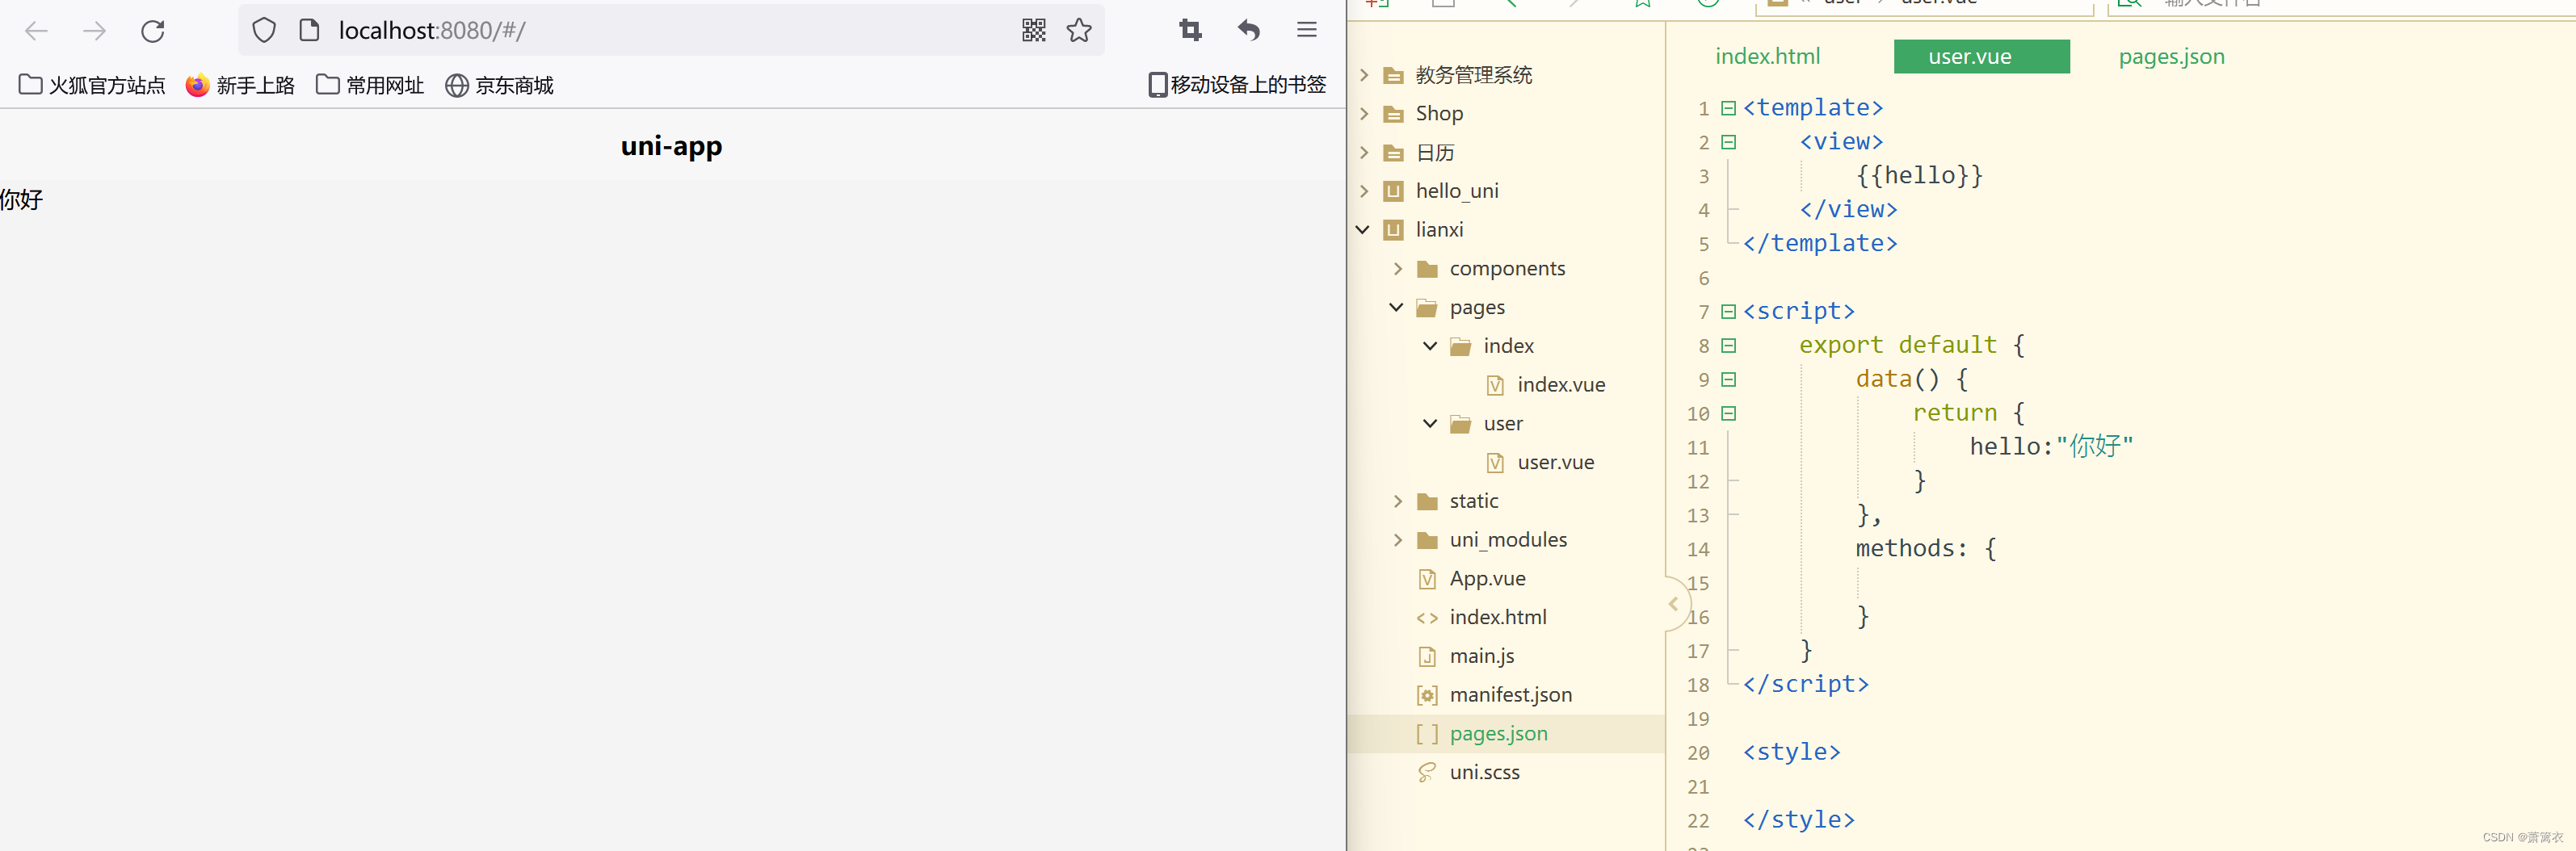Open the 新手上路 bookmark

240,85
